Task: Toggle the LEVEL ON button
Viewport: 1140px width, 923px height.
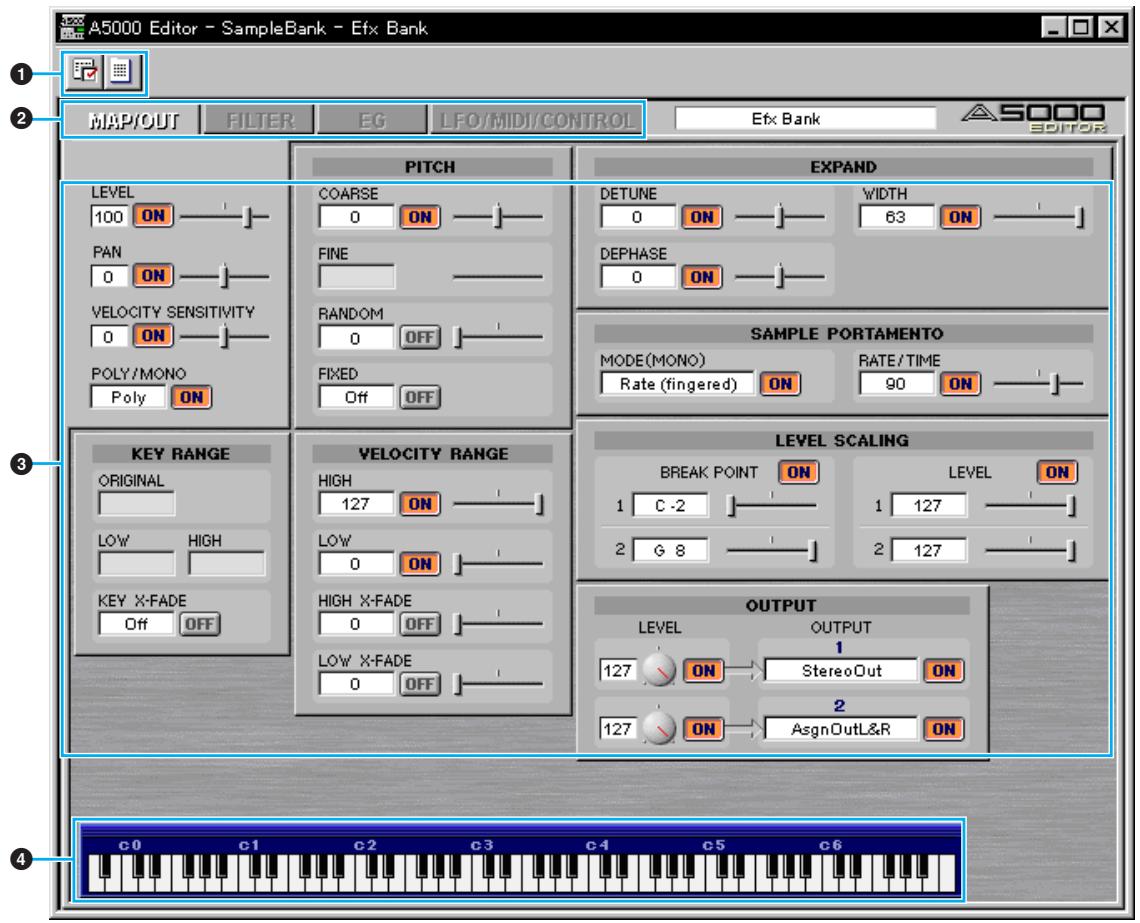Action: point(153,216)
